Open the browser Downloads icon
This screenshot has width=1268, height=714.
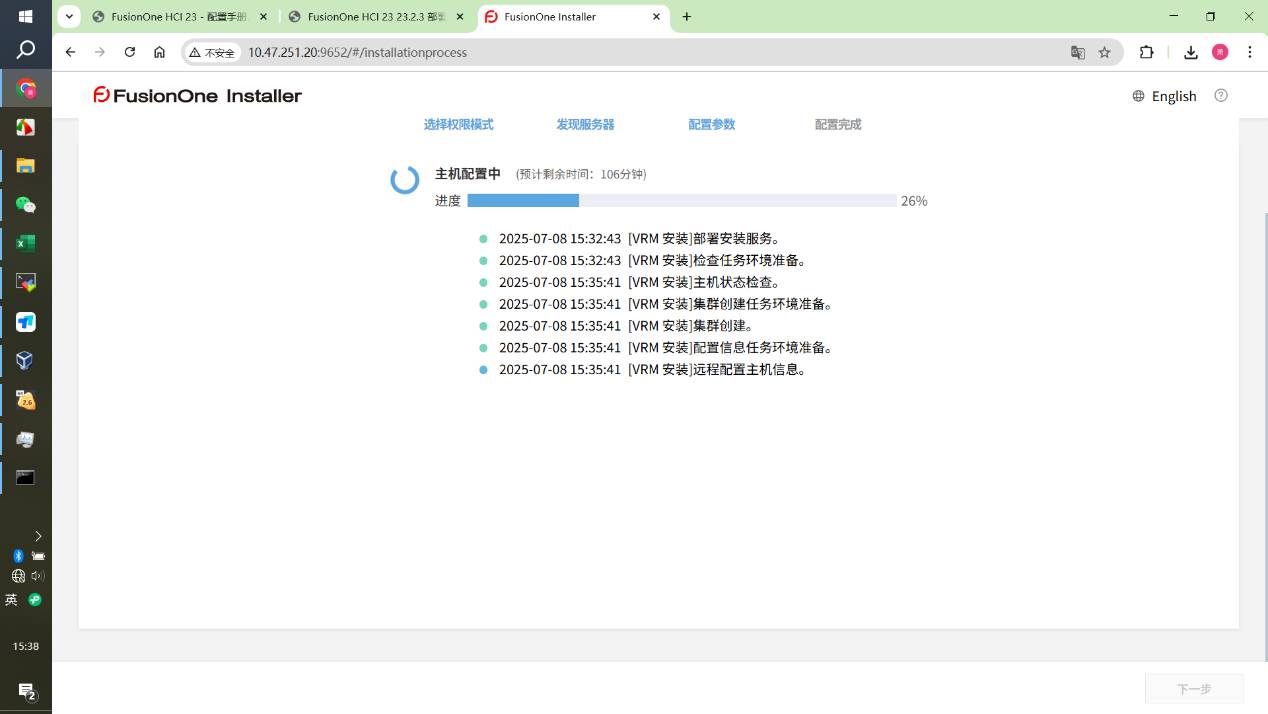point(1190,52)
